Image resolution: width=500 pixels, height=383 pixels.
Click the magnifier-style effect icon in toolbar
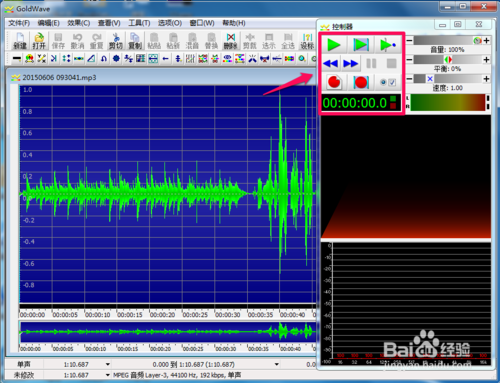point(302,59)
